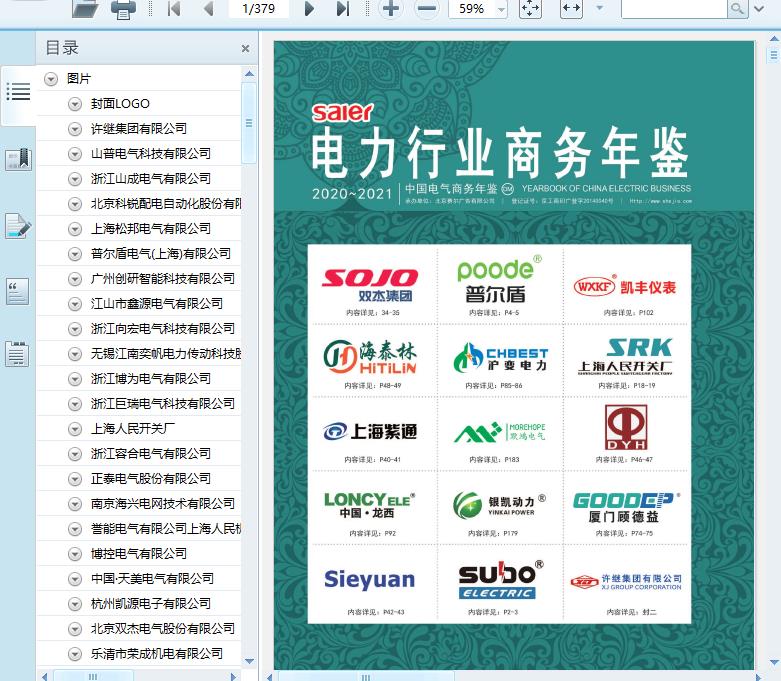The image size is (781, 681).
Task: Select 广州创研智能科技有限公司 entry
Action: [162, 278]
